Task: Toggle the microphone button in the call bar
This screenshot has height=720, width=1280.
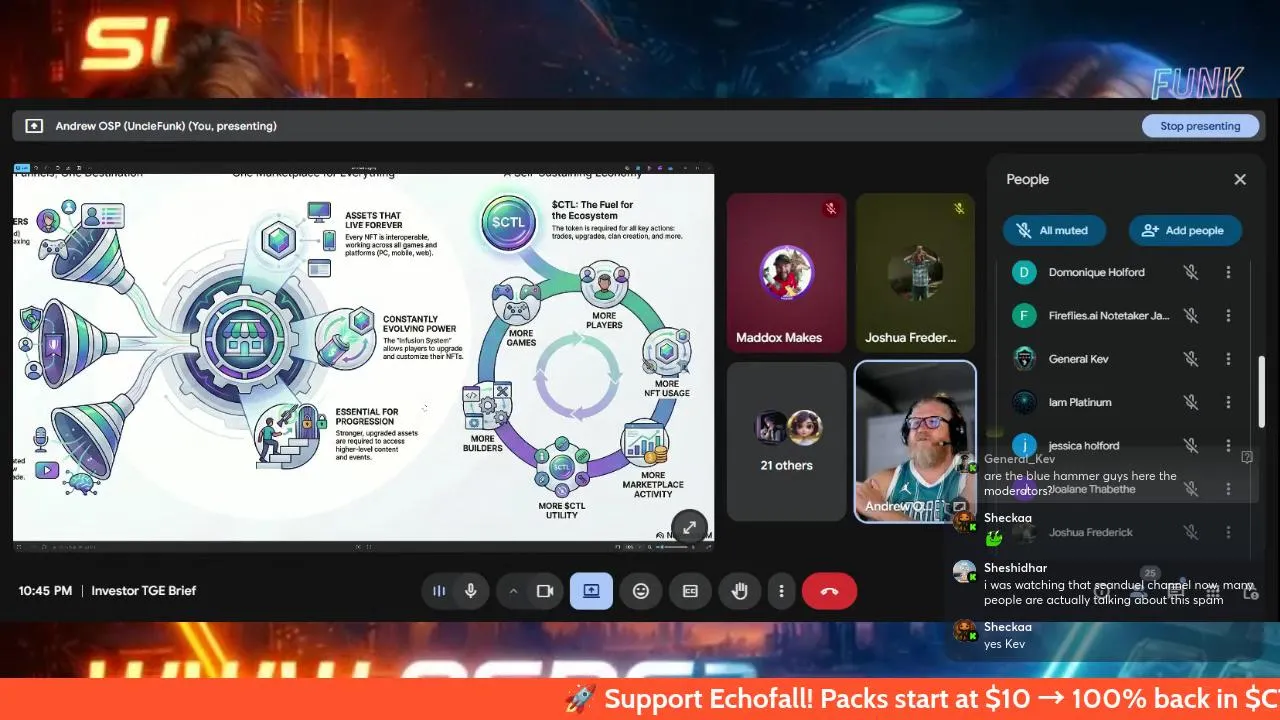Action: click(x=470, y=591)
